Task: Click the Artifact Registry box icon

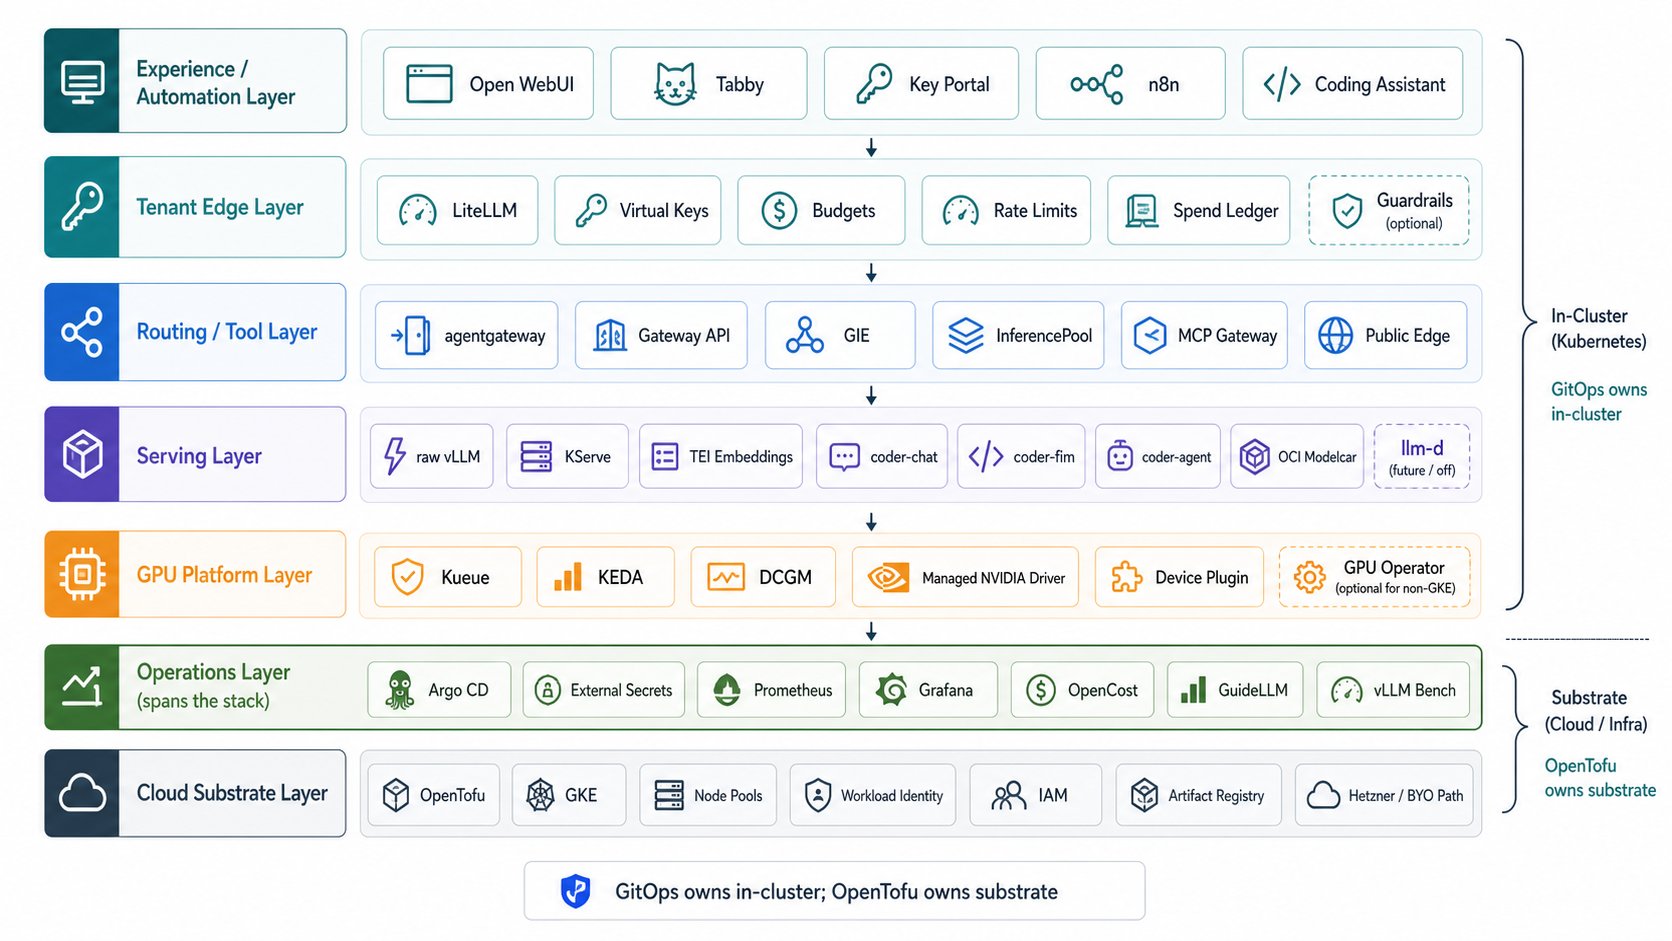Action: click(1145, 795)
